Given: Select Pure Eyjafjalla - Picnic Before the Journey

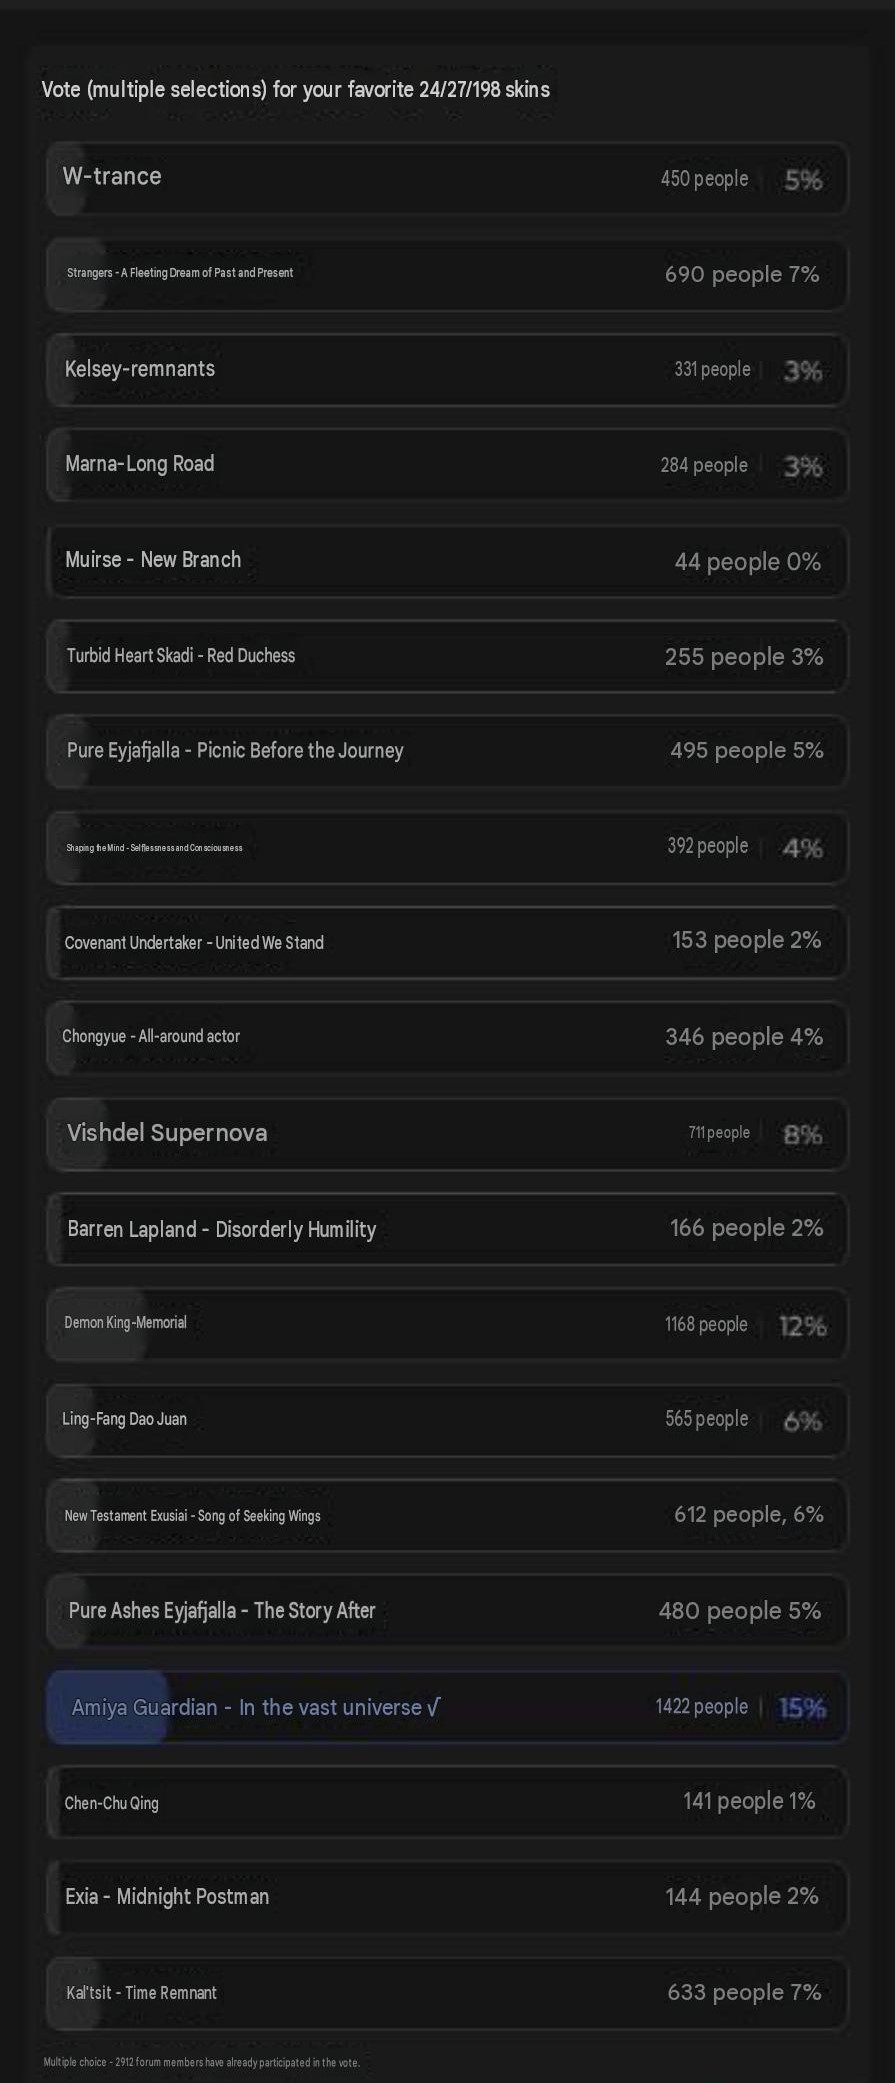Looking at the screenshot, I should pos(447,752).
